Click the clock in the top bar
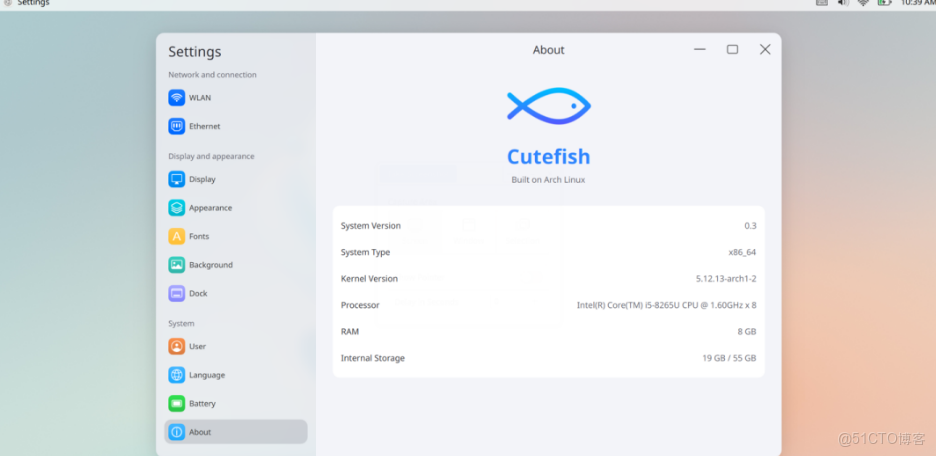 (x=917, y=2)
